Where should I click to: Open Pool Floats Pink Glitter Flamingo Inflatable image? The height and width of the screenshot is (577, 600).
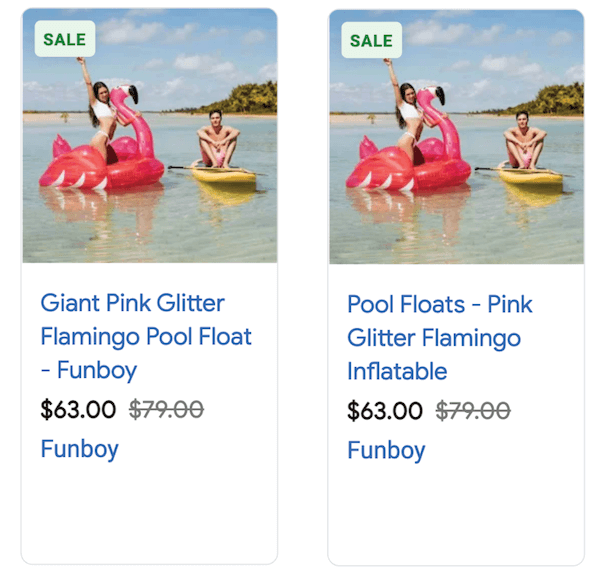[456, 136]
